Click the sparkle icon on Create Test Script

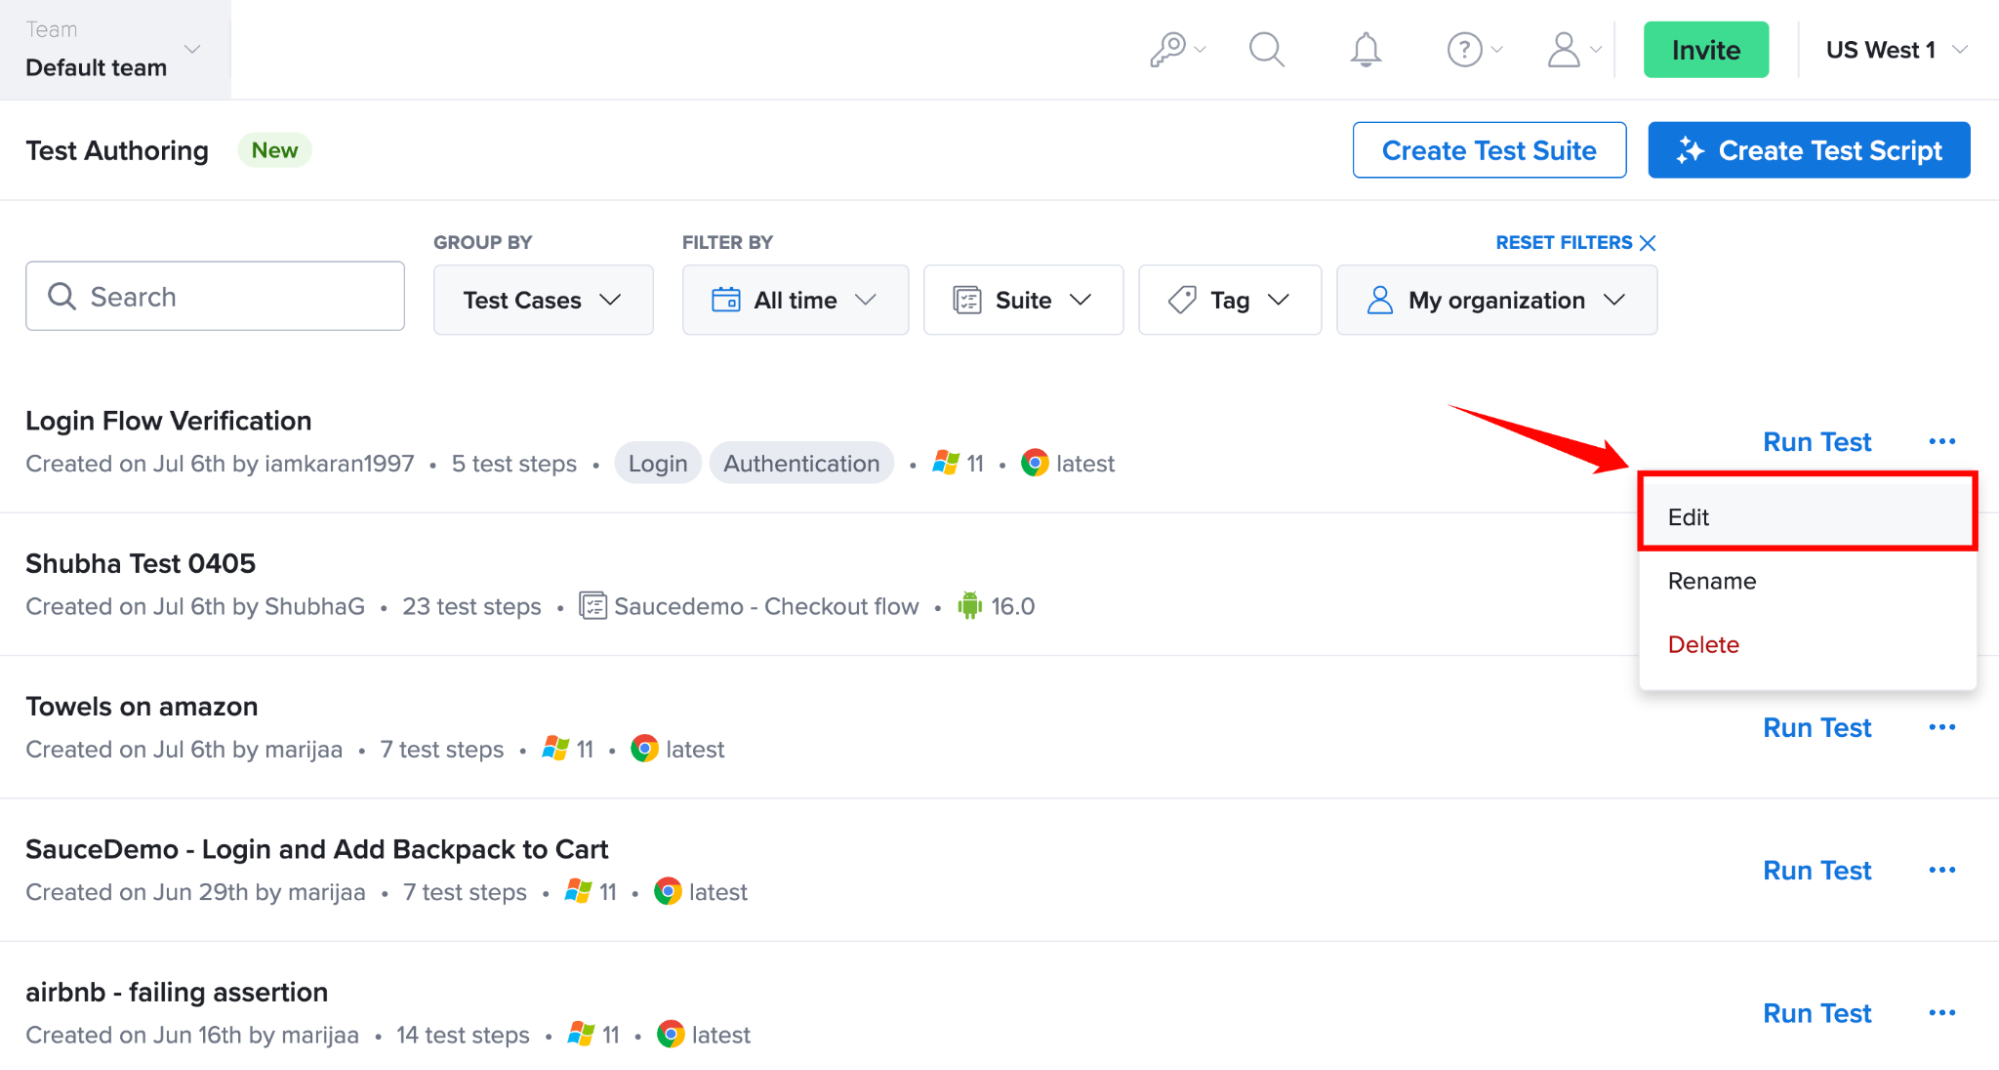pyautogui.click(x=1690, y=150)
